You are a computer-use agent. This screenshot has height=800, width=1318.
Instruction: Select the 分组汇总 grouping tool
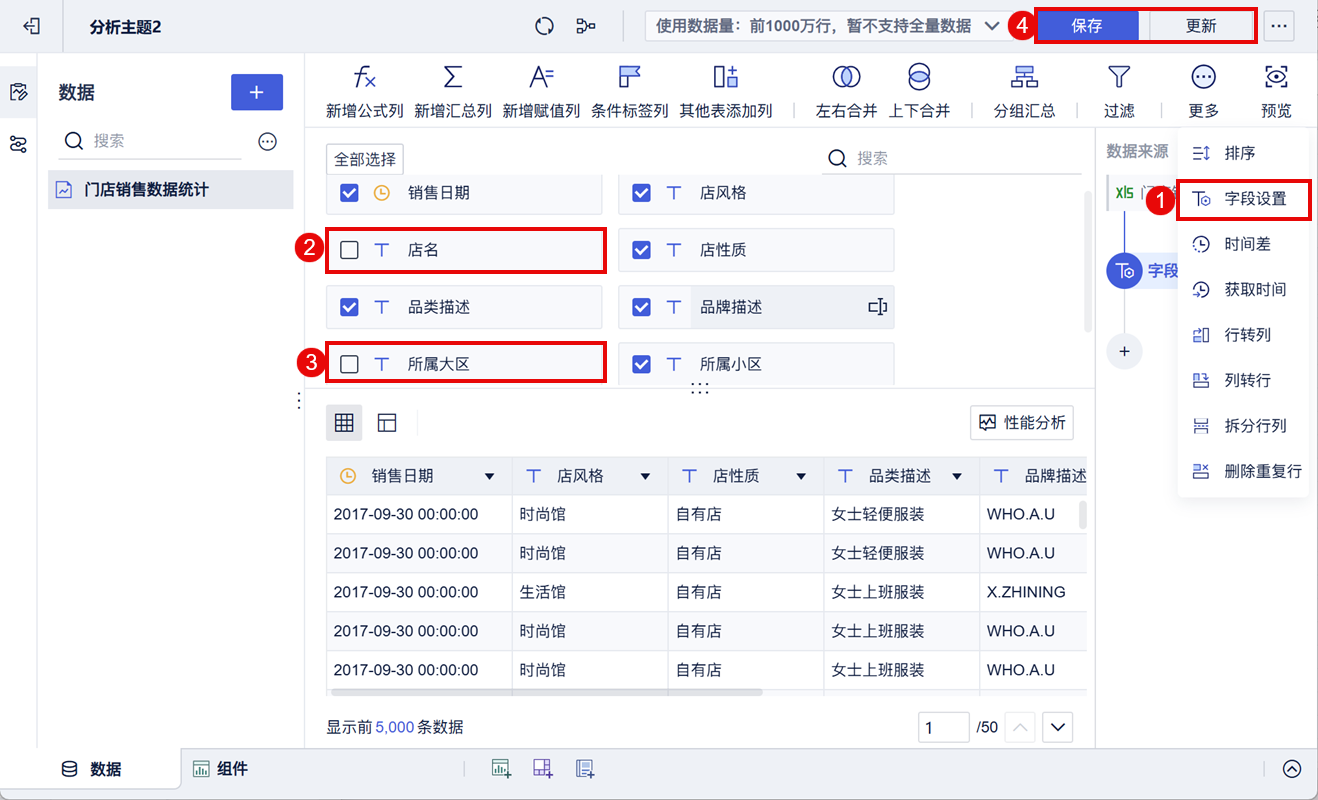[1024, 90]
